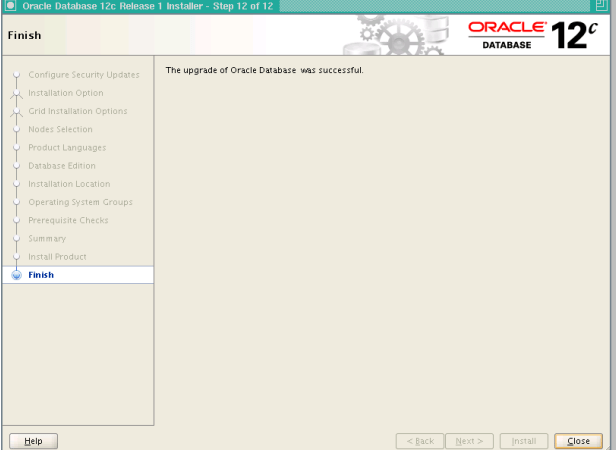This screenshot has height=450, width=616.
Task: Select the Finish step in the sidebar
Action: (x=78, y=275)
